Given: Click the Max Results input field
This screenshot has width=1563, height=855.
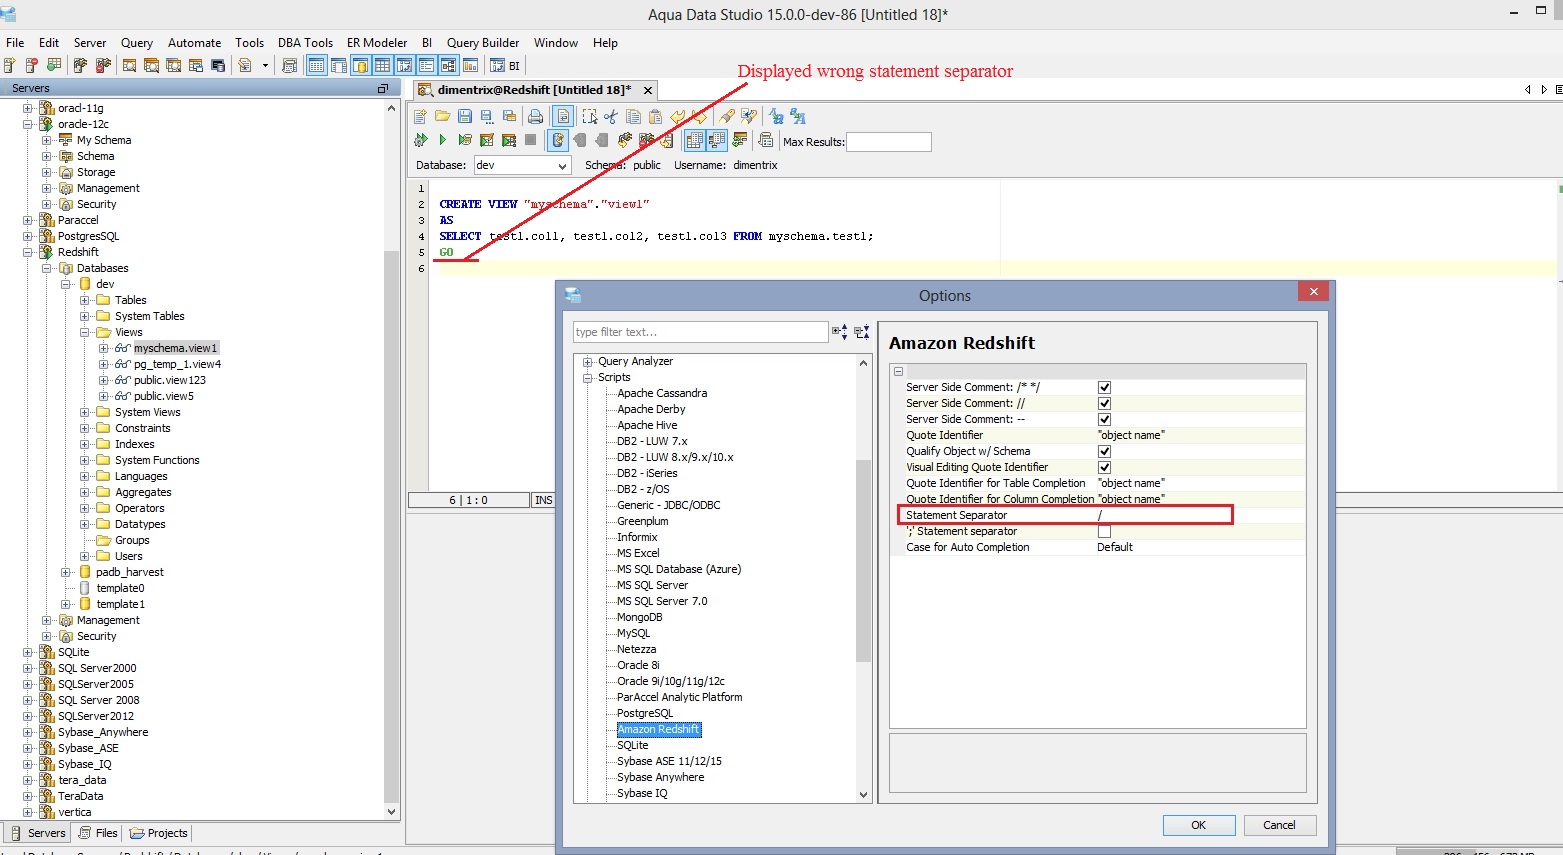Looking at the screenshot, I should click(889, 142).
